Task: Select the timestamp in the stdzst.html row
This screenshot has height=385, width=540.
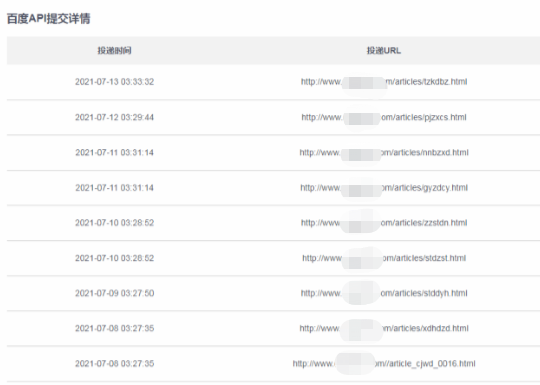Action: click(114, 258)
